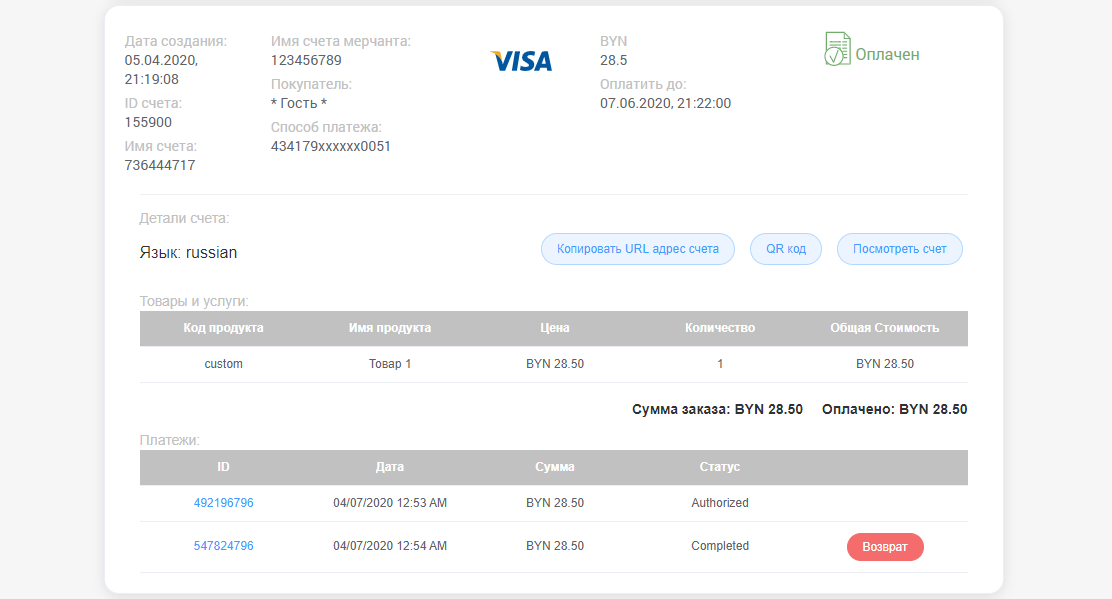
Task: Select the Товар 1 product row
Action: [x=390, y=364]
